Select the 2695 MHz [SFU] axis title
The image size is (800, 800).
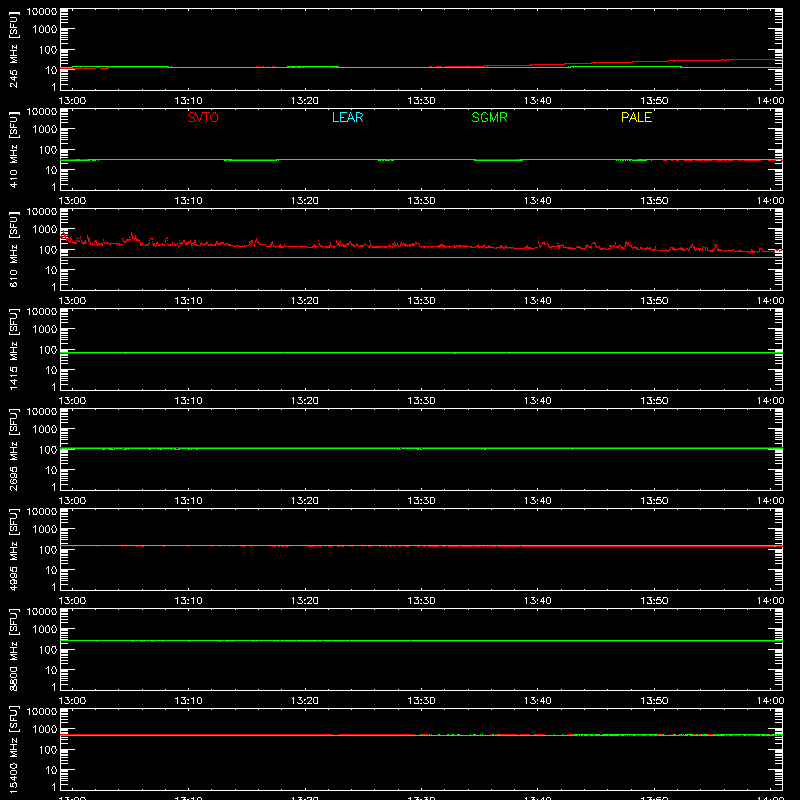pyautogui.click(x=14, y=449)
